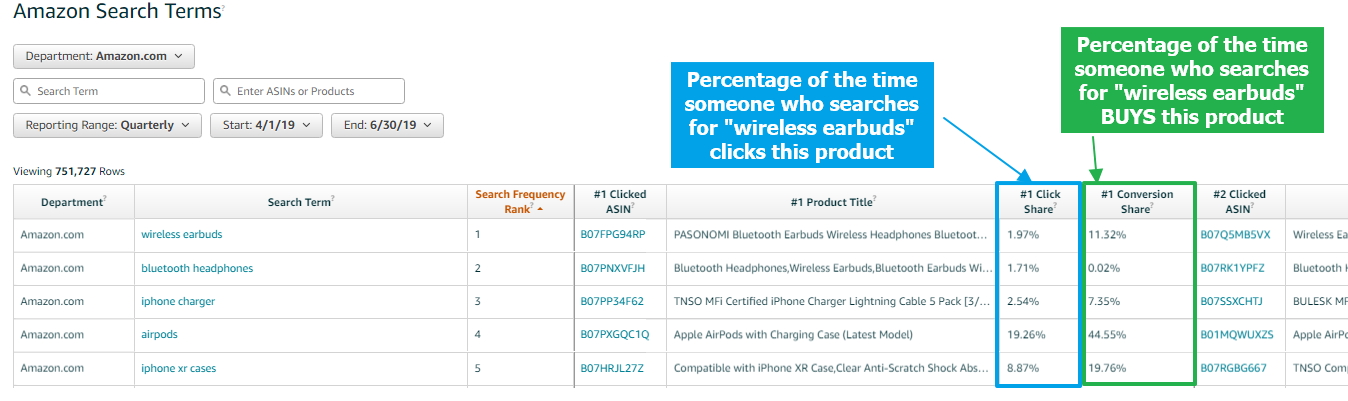Open the End date 6/30/19 dropdown

(387, 125)
